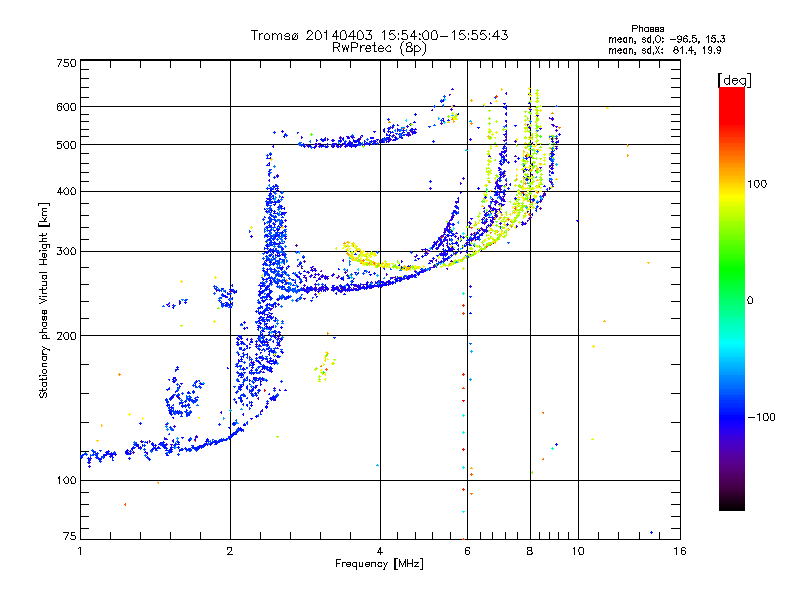The image size is (800, 600).
Task: Click the colorbar tick label '0'
Action: click(x=750, y=301)
